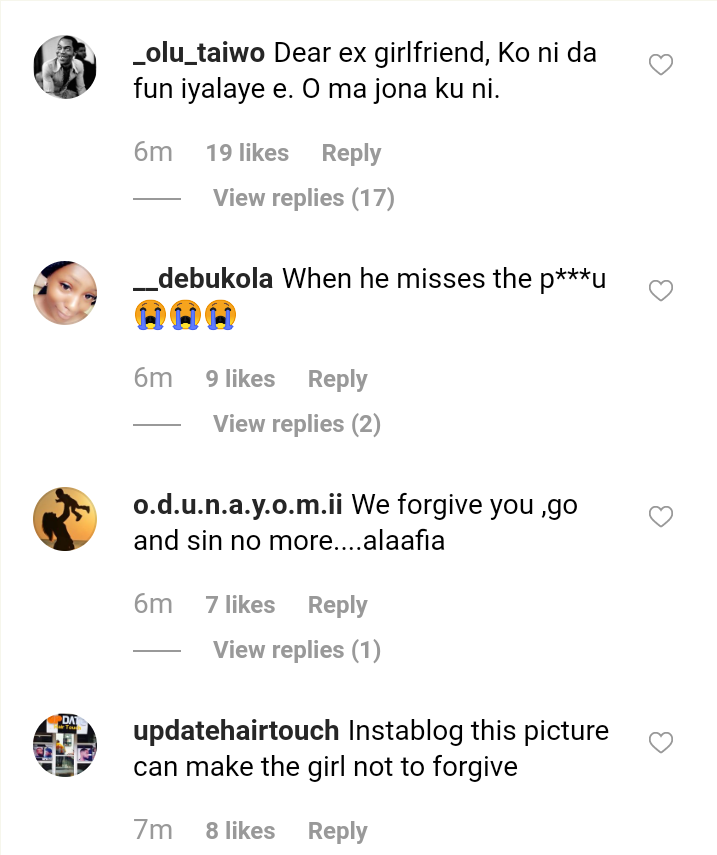View the 19 likes list
The width and height of the screenshot is (717, 855).
[247, 153]
